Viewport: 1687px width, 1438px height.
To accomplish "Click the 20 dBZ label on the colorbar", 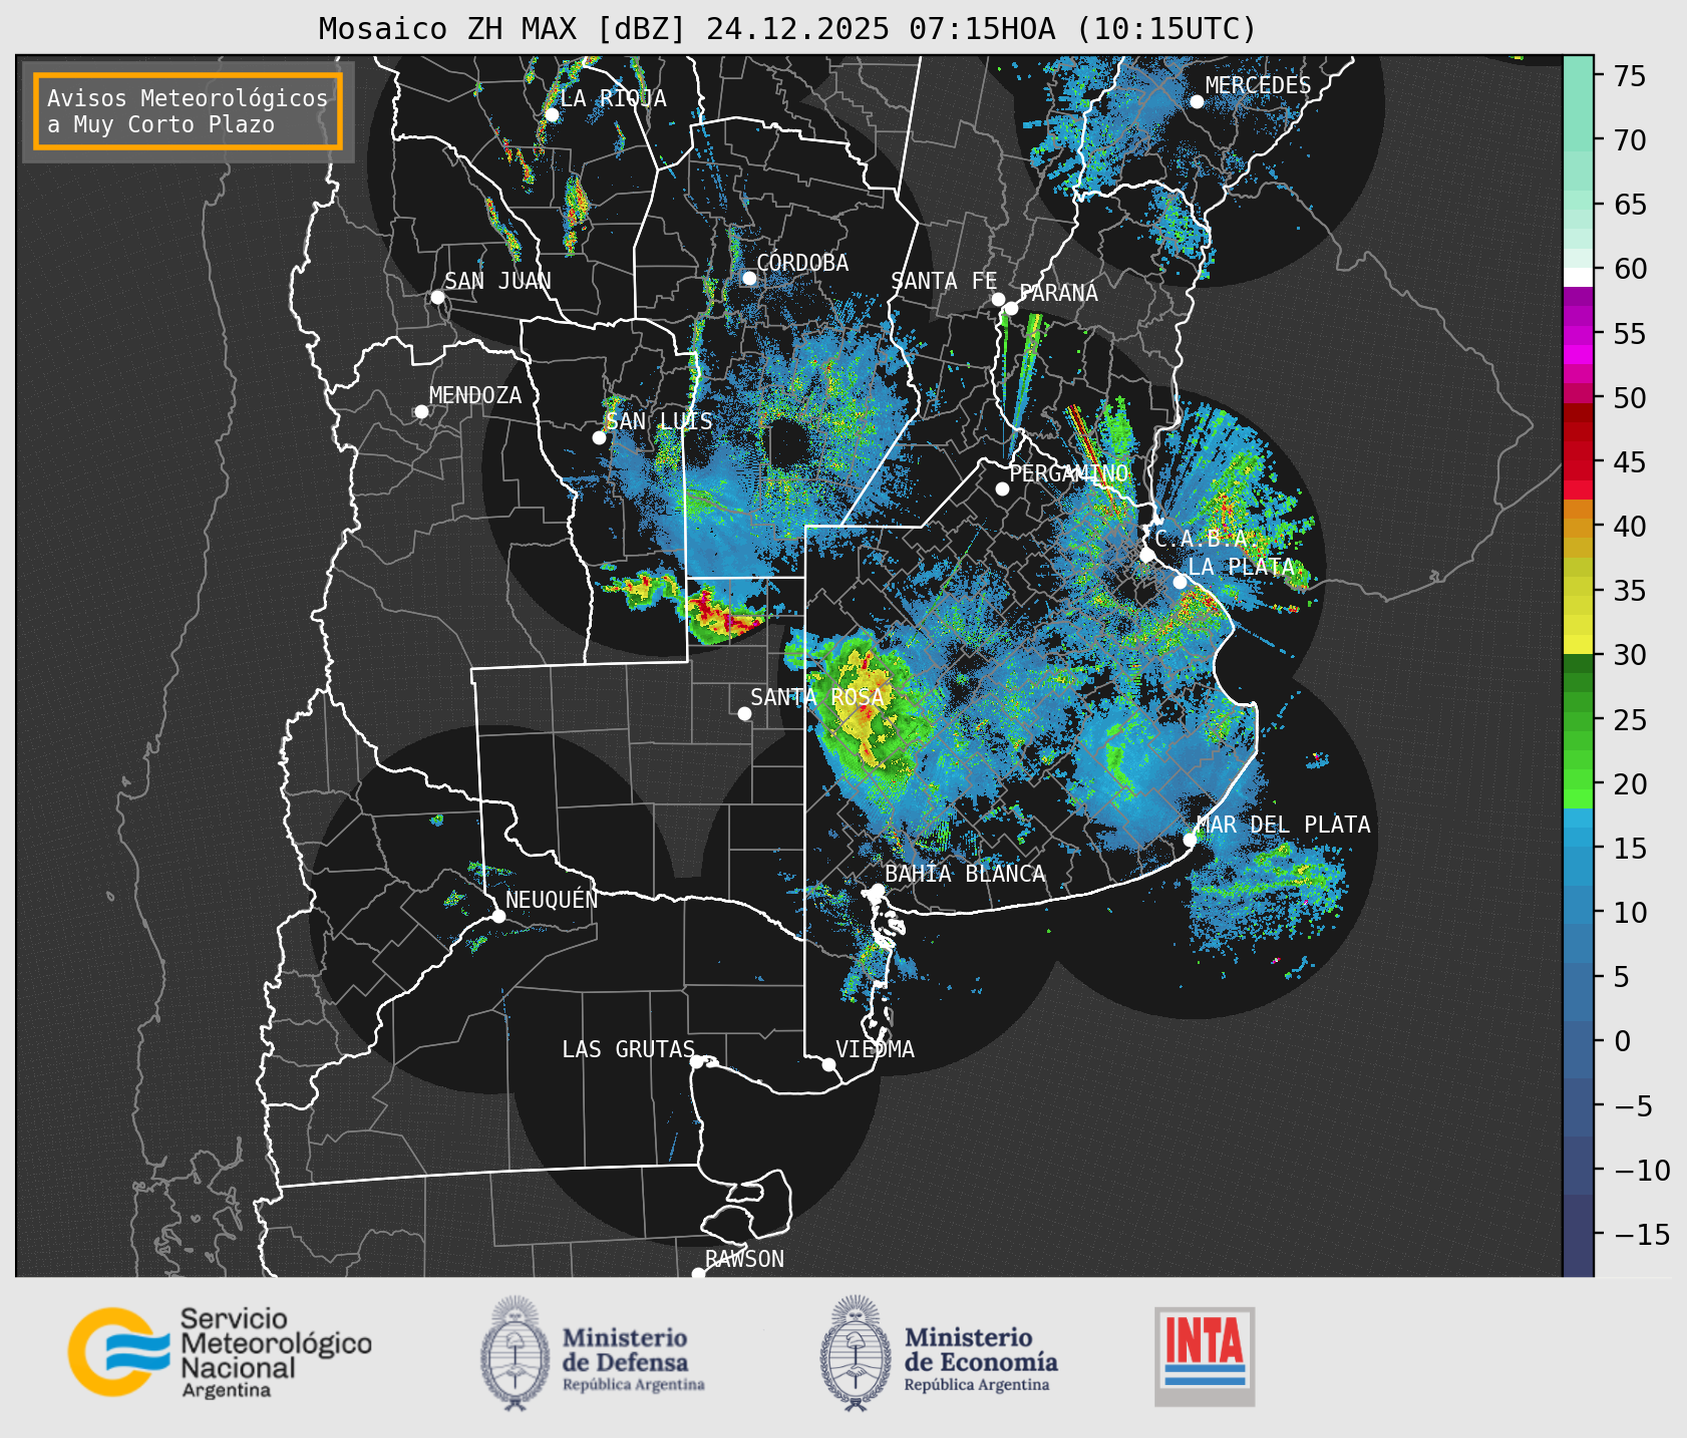I will (x=1629, y=784).
